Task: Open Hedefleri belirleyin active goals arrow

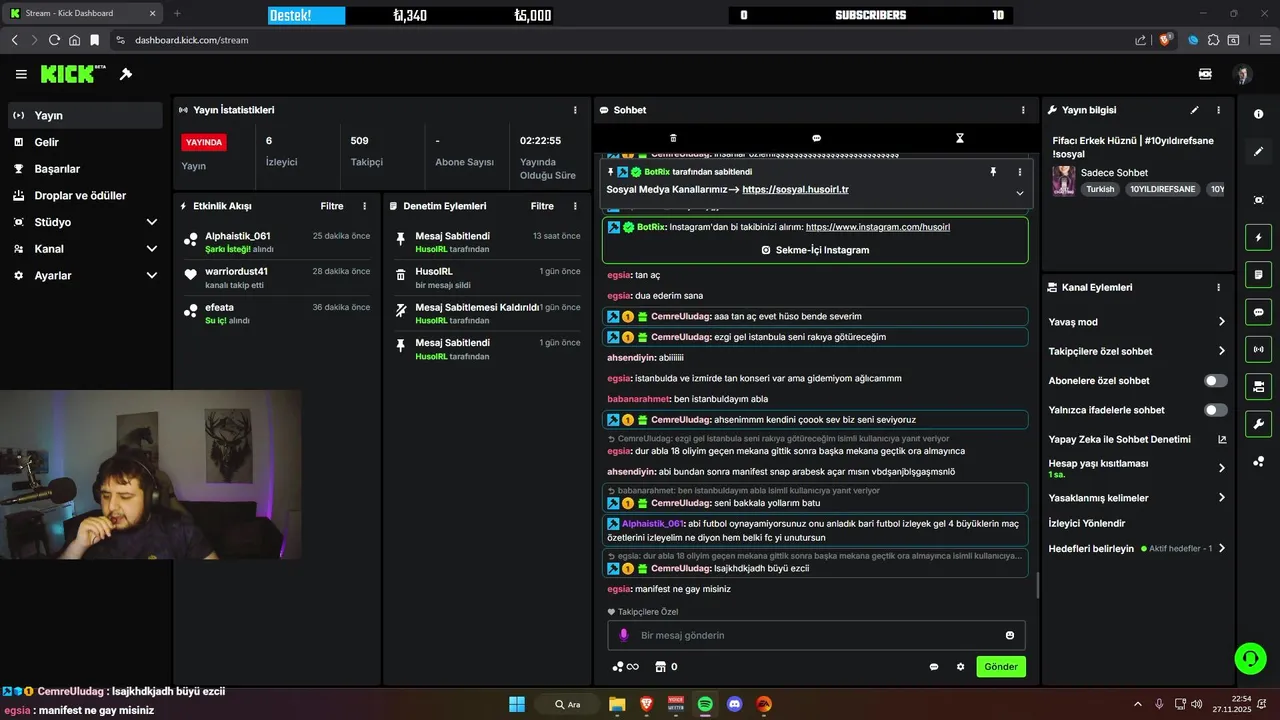Action: click(x=1222, y=548)
